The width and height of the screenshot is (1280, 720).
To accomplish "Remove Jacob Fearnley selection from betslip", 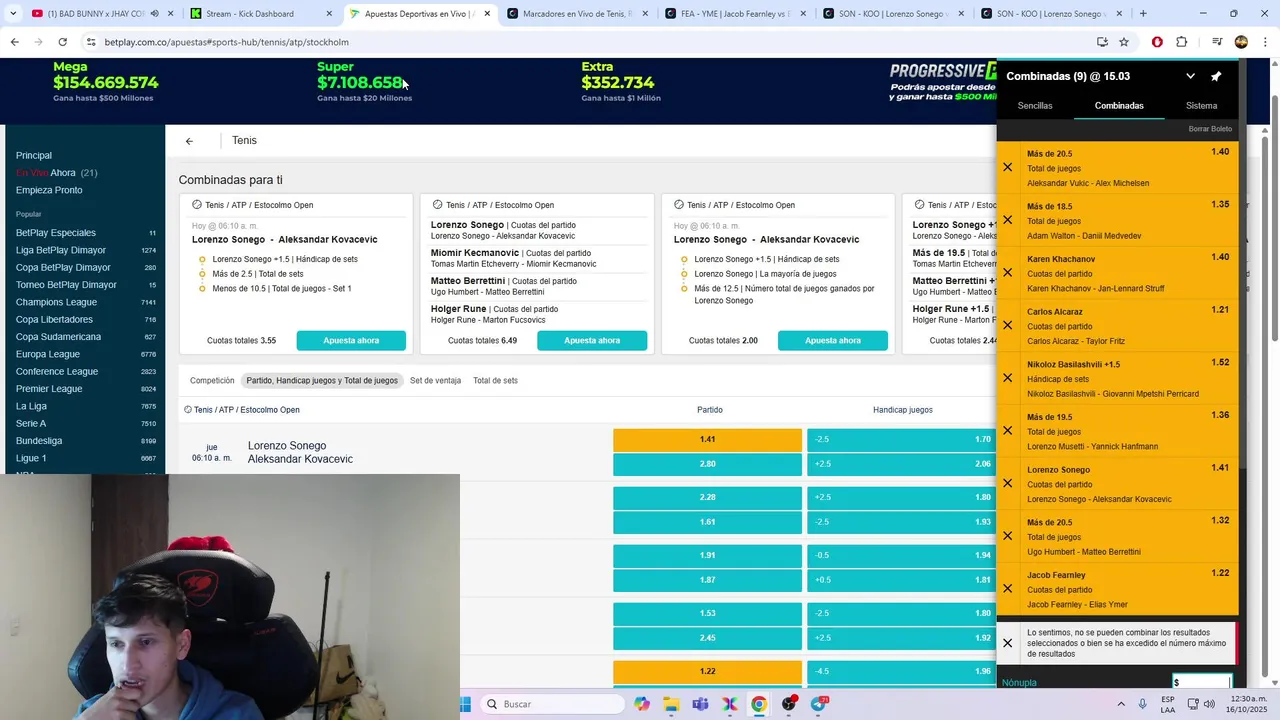I will pos(1008,589).
